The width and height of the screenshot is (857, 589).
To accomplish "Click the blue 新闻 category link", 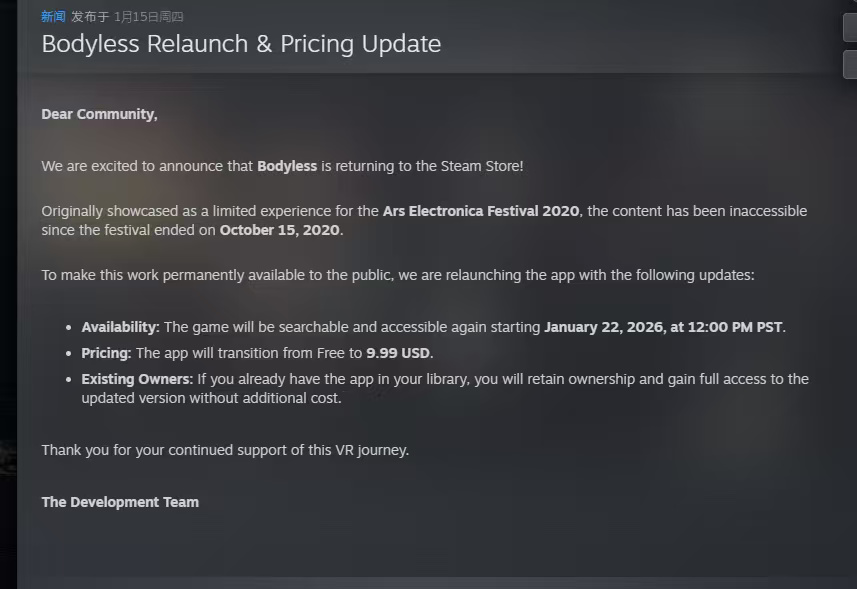I will tap(53, 17).
